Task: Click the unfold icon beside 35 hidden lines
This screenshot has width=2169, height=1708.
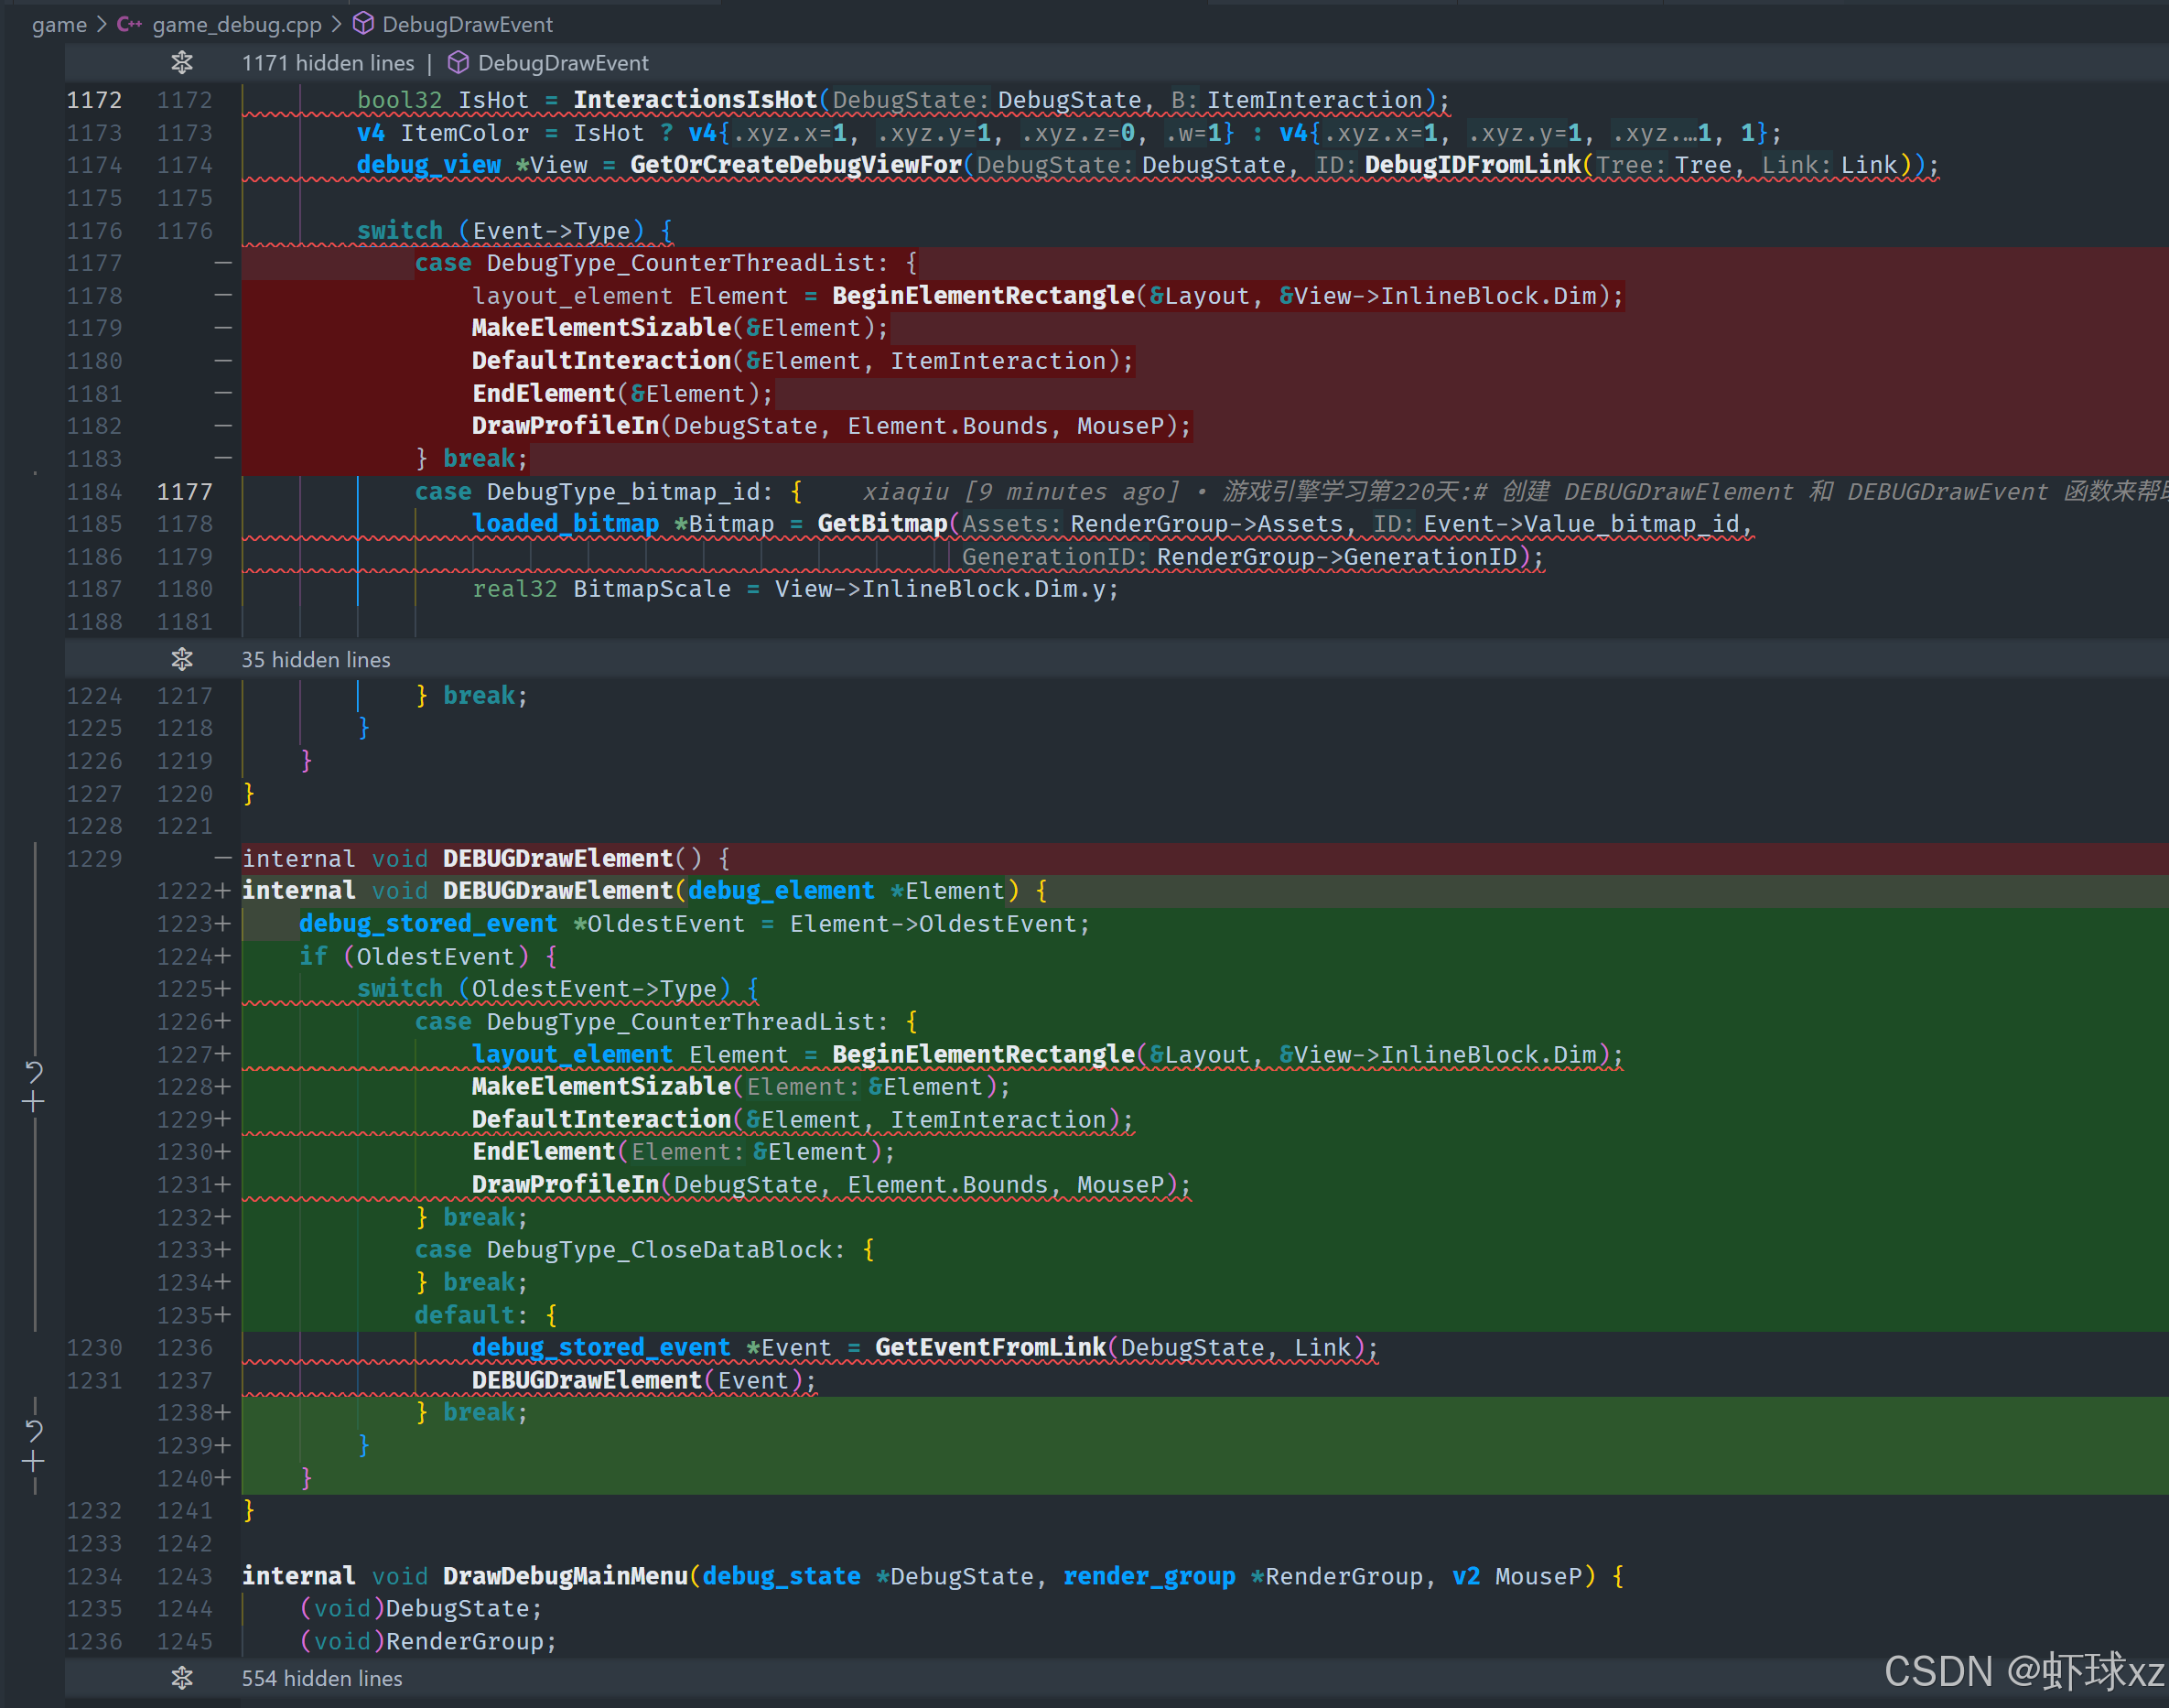Action: [182, 659]
